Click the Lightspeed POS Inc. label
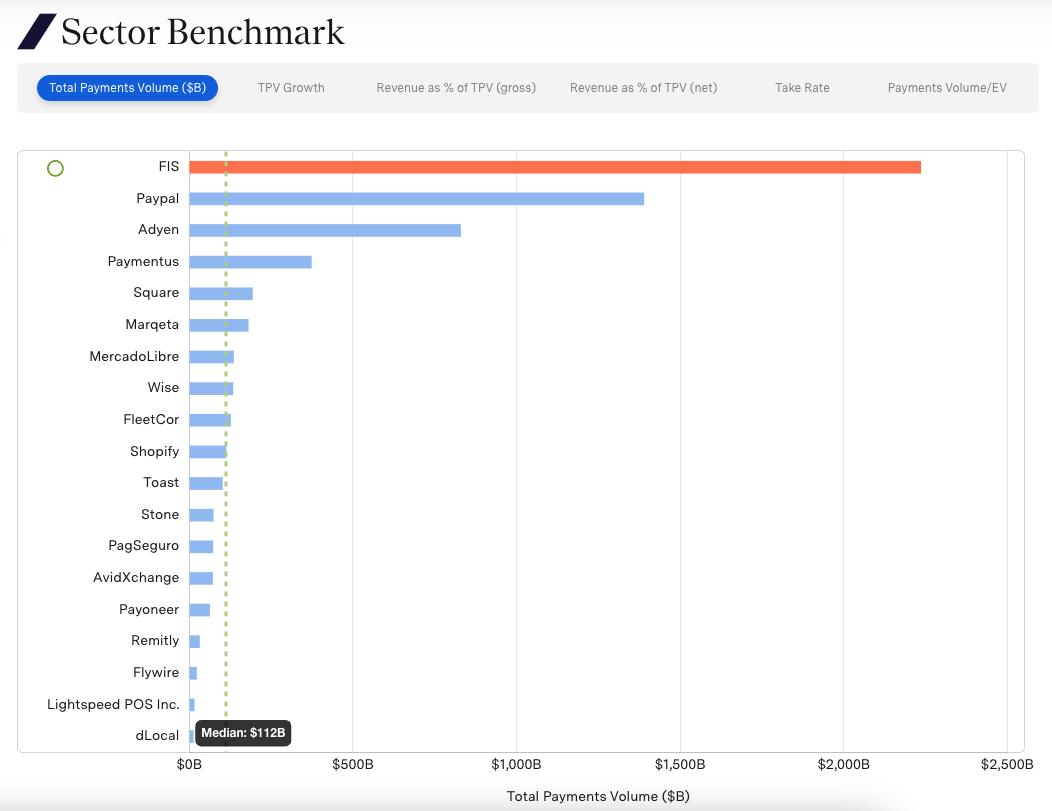Viewport: 1052px width, 811px height. point(114,704)
